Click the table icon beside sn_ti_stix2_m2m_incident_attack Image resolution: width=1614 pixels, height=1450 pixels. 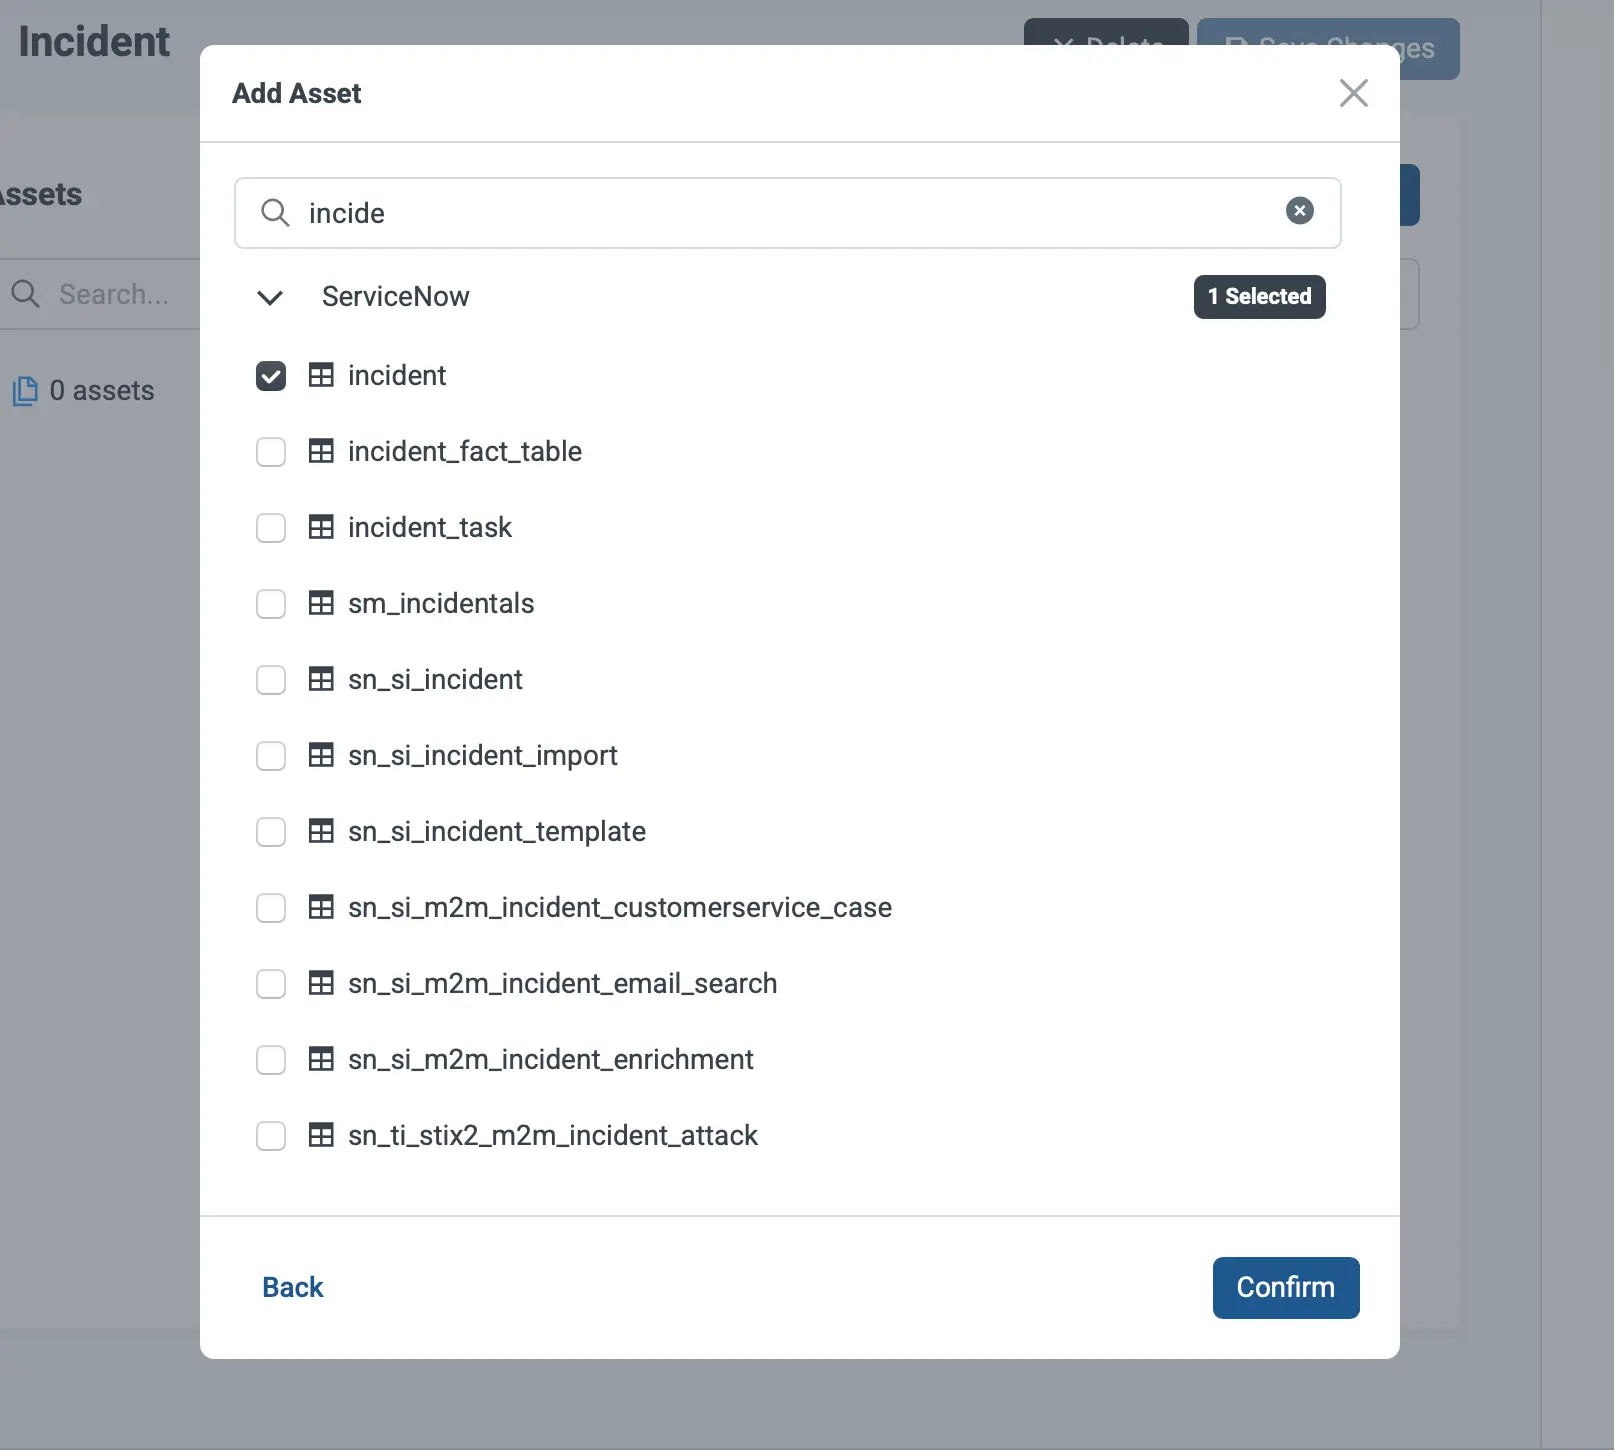(321, 1136)
